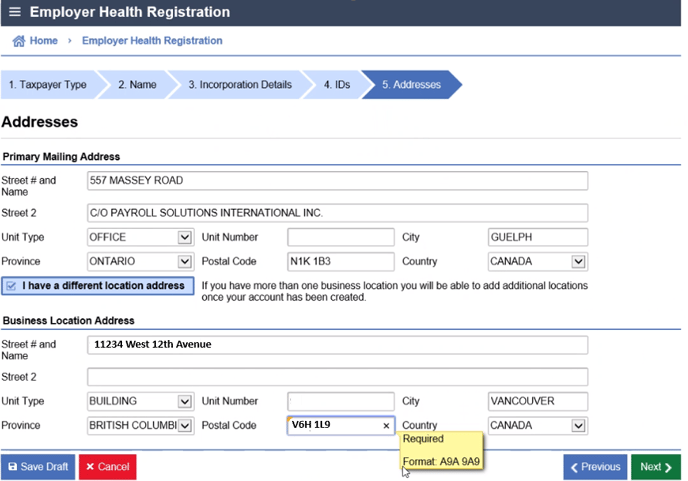Open the primary address Province dropdown
Viewport: 688px width, 481px height.
(x=184, y=262)
